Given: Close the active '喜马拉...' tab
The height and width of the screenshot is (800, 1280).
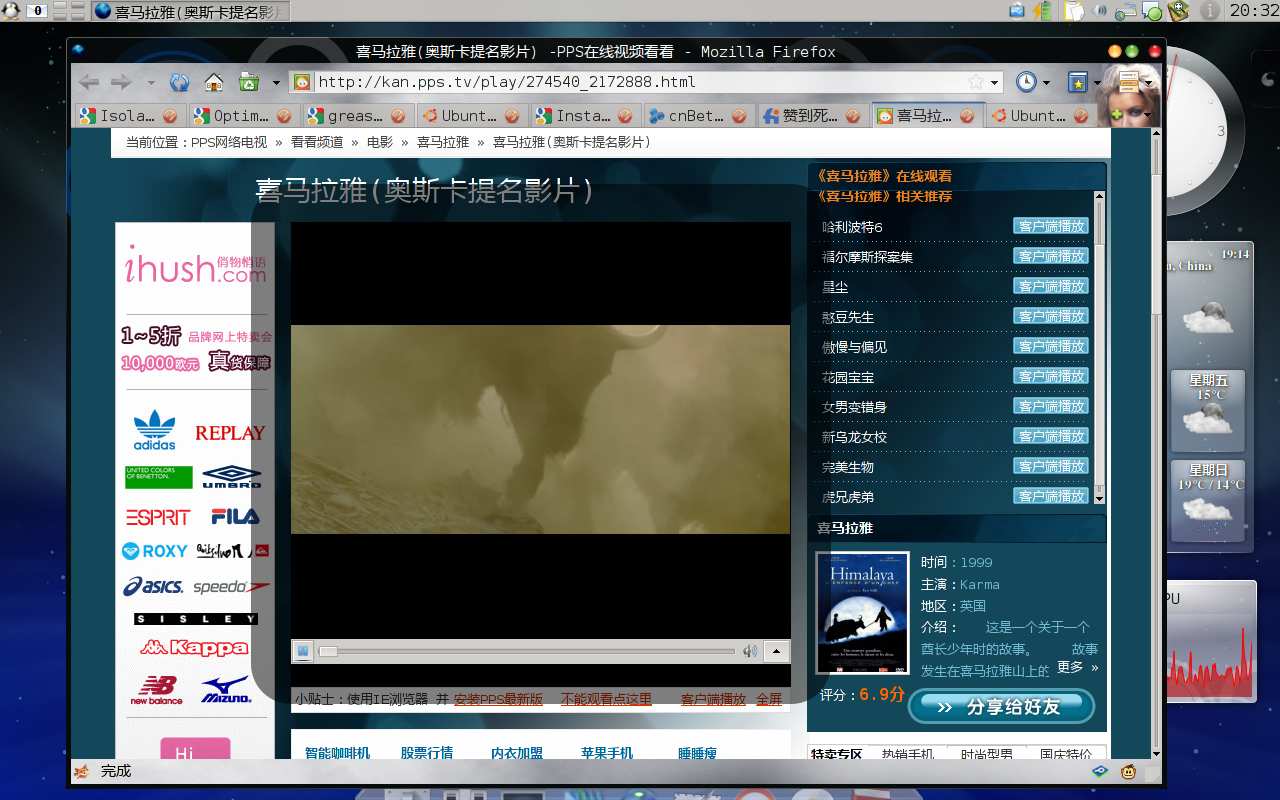Looking at the screenshot, I should [x=967, y=116].
